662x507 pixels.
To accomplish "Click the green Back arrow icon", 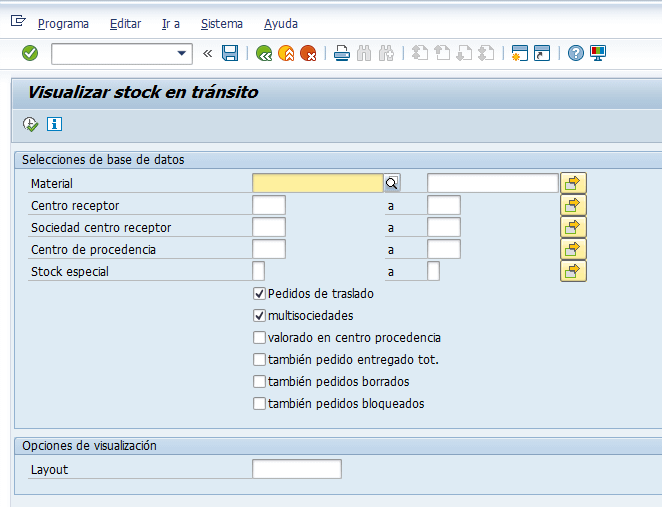I will [264, 53].
